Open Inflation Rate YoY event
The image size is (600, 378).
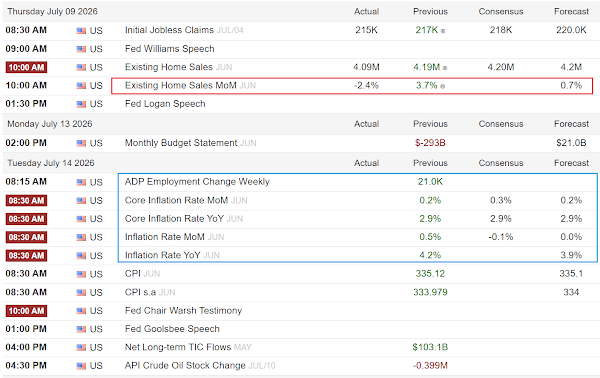coord(162,255)
